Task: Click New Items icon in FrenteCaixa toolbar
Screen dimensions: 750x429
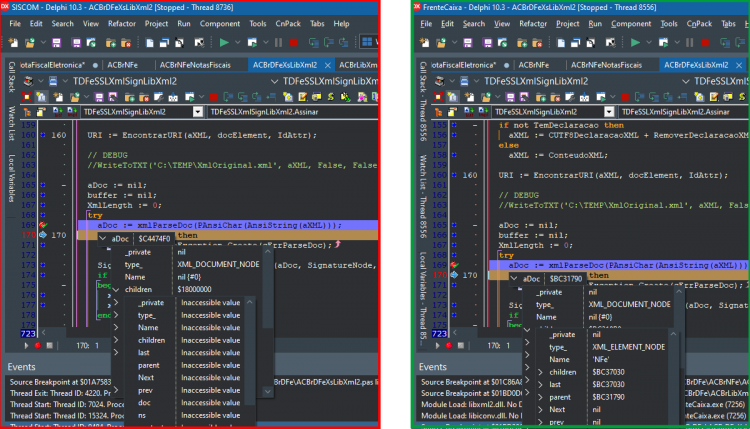Action: (x=425, y=43)
